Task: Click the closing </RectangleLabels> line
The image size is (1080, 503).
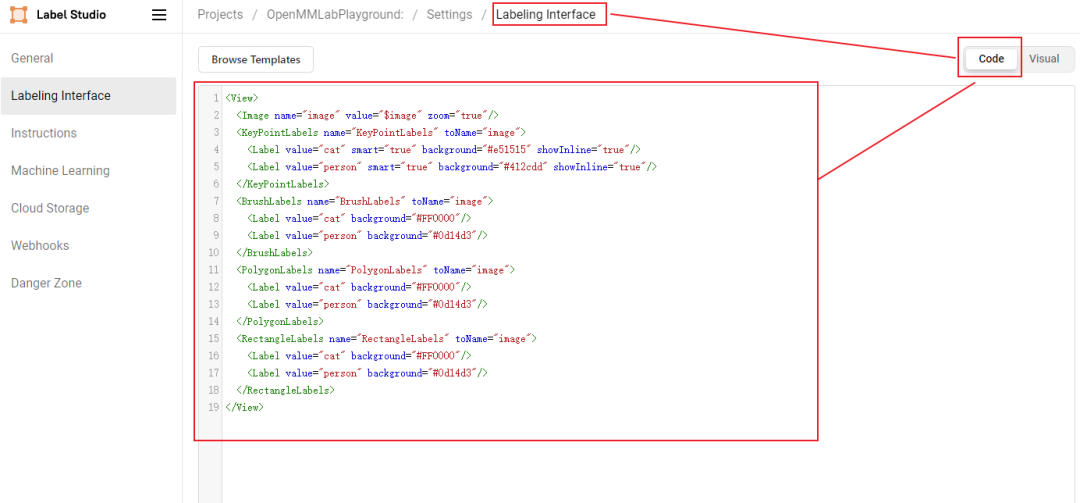Action: pyautogui.click(x=285, y=391)
